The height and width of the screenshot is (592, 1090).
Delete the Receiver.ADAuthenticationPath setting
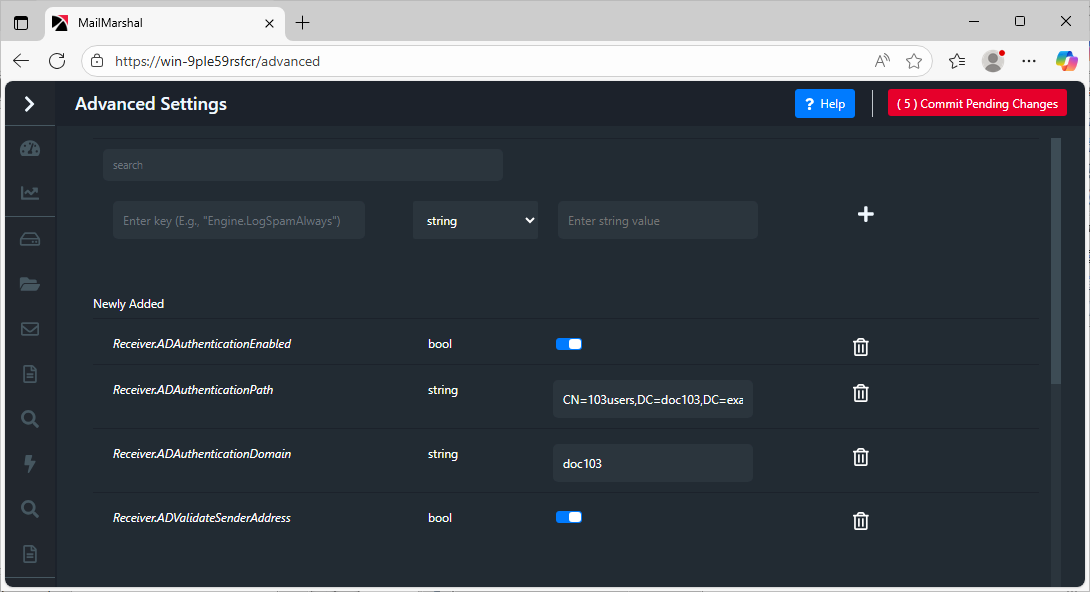(x=860, y=393)
